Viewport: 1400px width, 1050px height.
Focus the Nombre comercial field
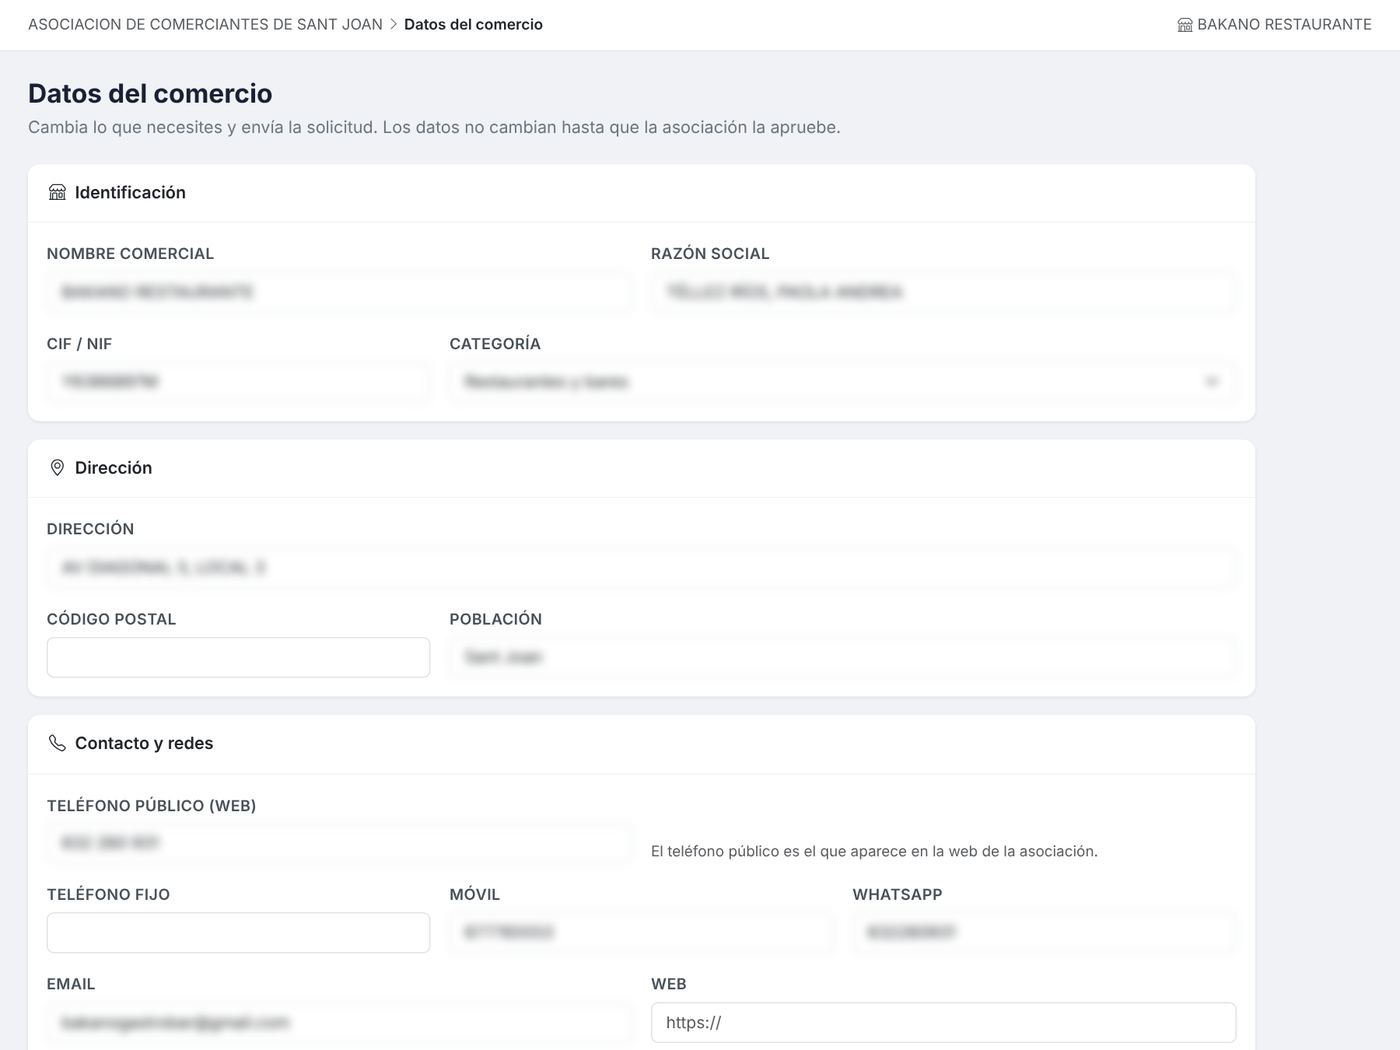point(339,292)
